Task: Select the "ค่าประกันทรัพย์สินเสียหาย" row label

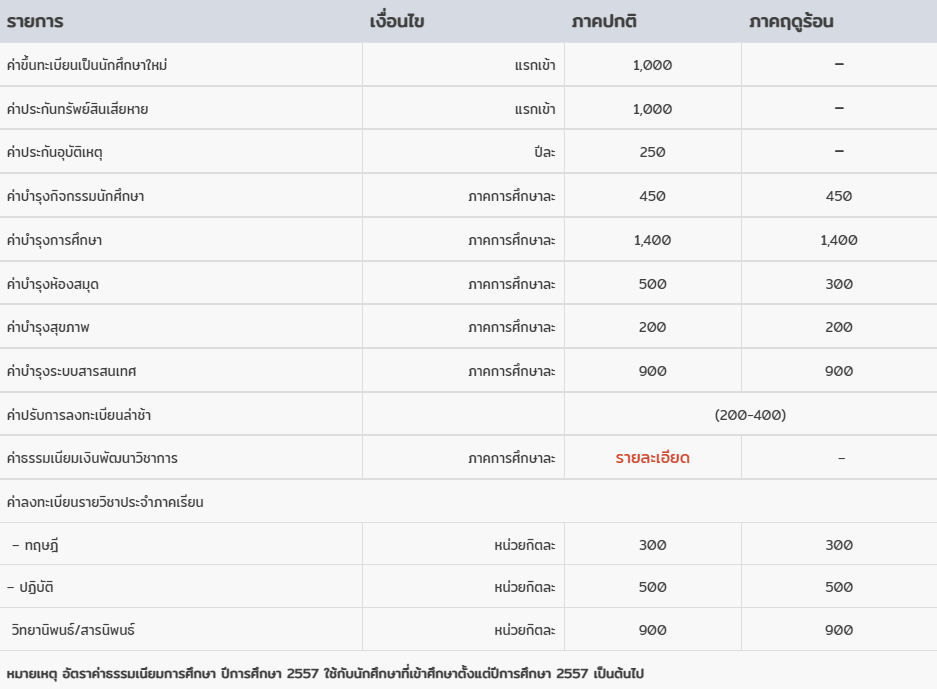Action: tap(77, 109)
